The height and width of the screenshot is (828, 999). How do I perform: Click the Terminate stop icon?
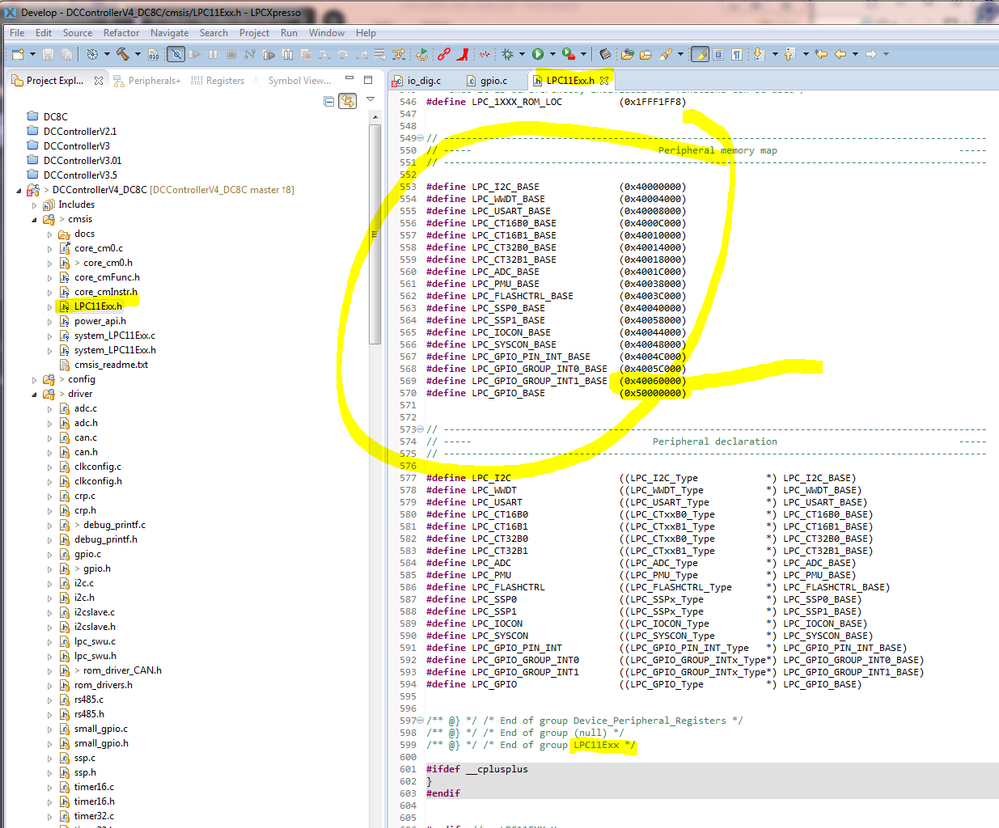[231, 54]
